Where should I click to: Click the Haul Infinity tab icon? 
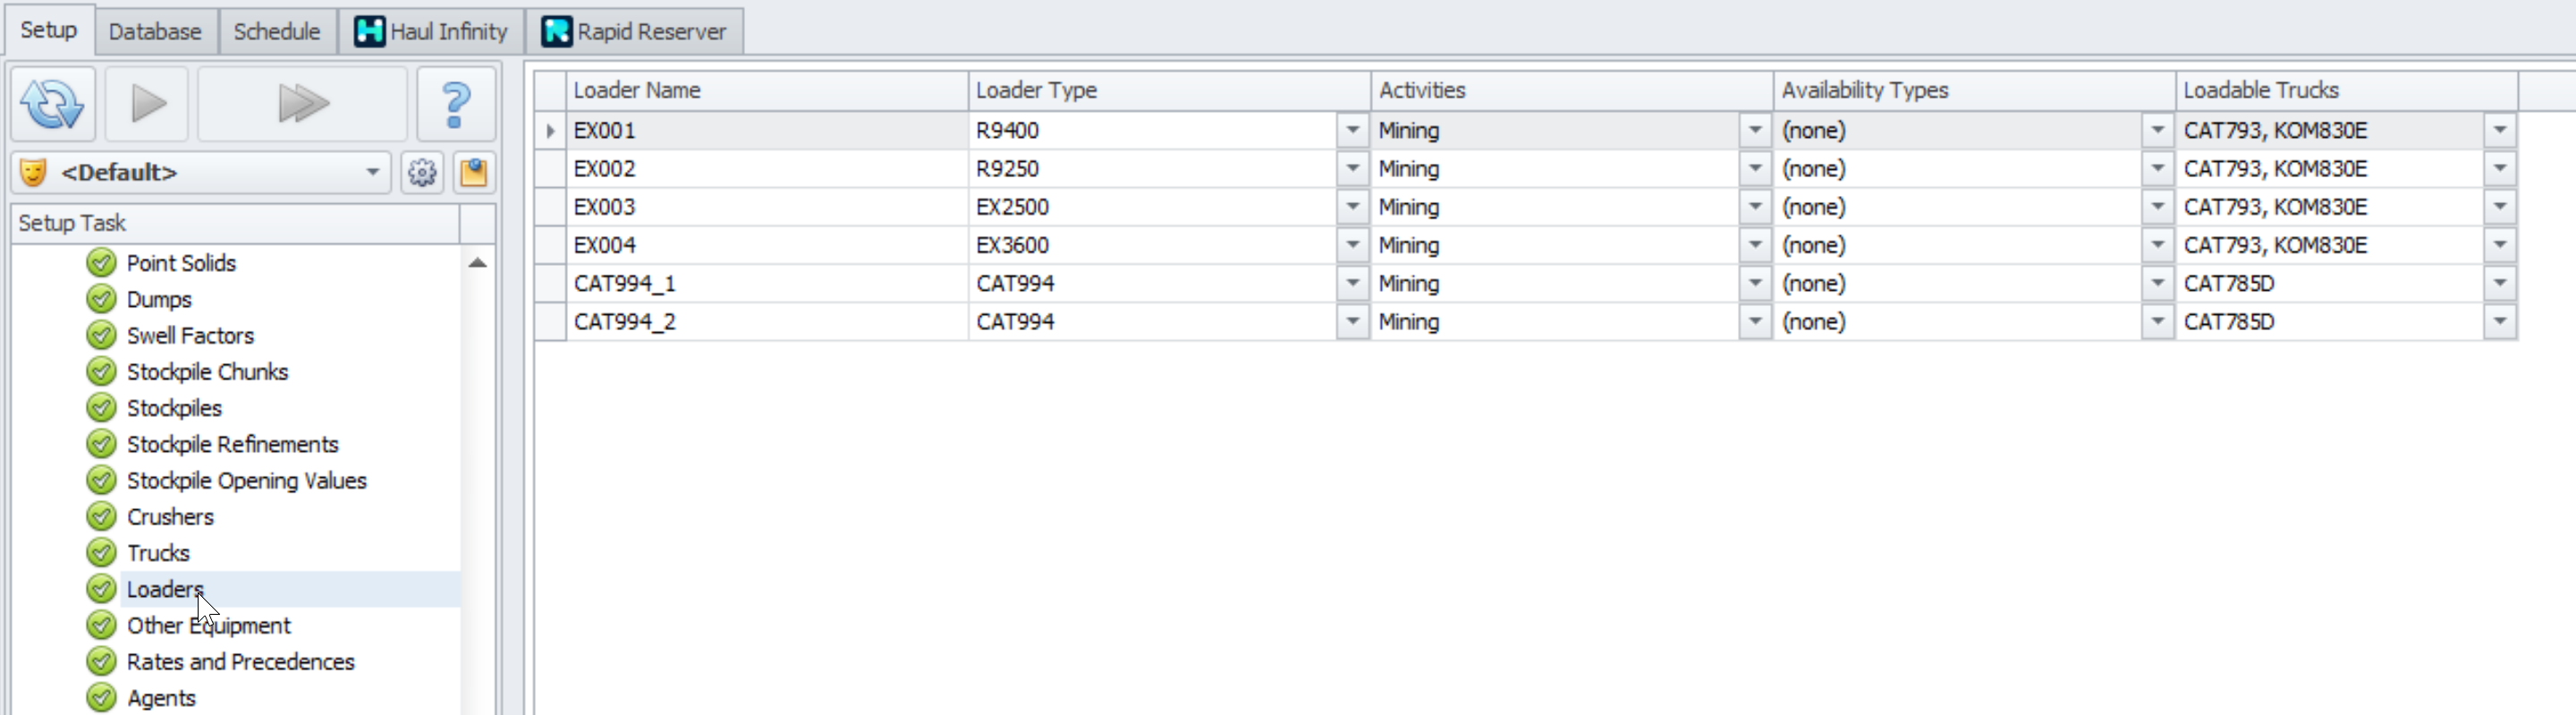click(369, 32)
